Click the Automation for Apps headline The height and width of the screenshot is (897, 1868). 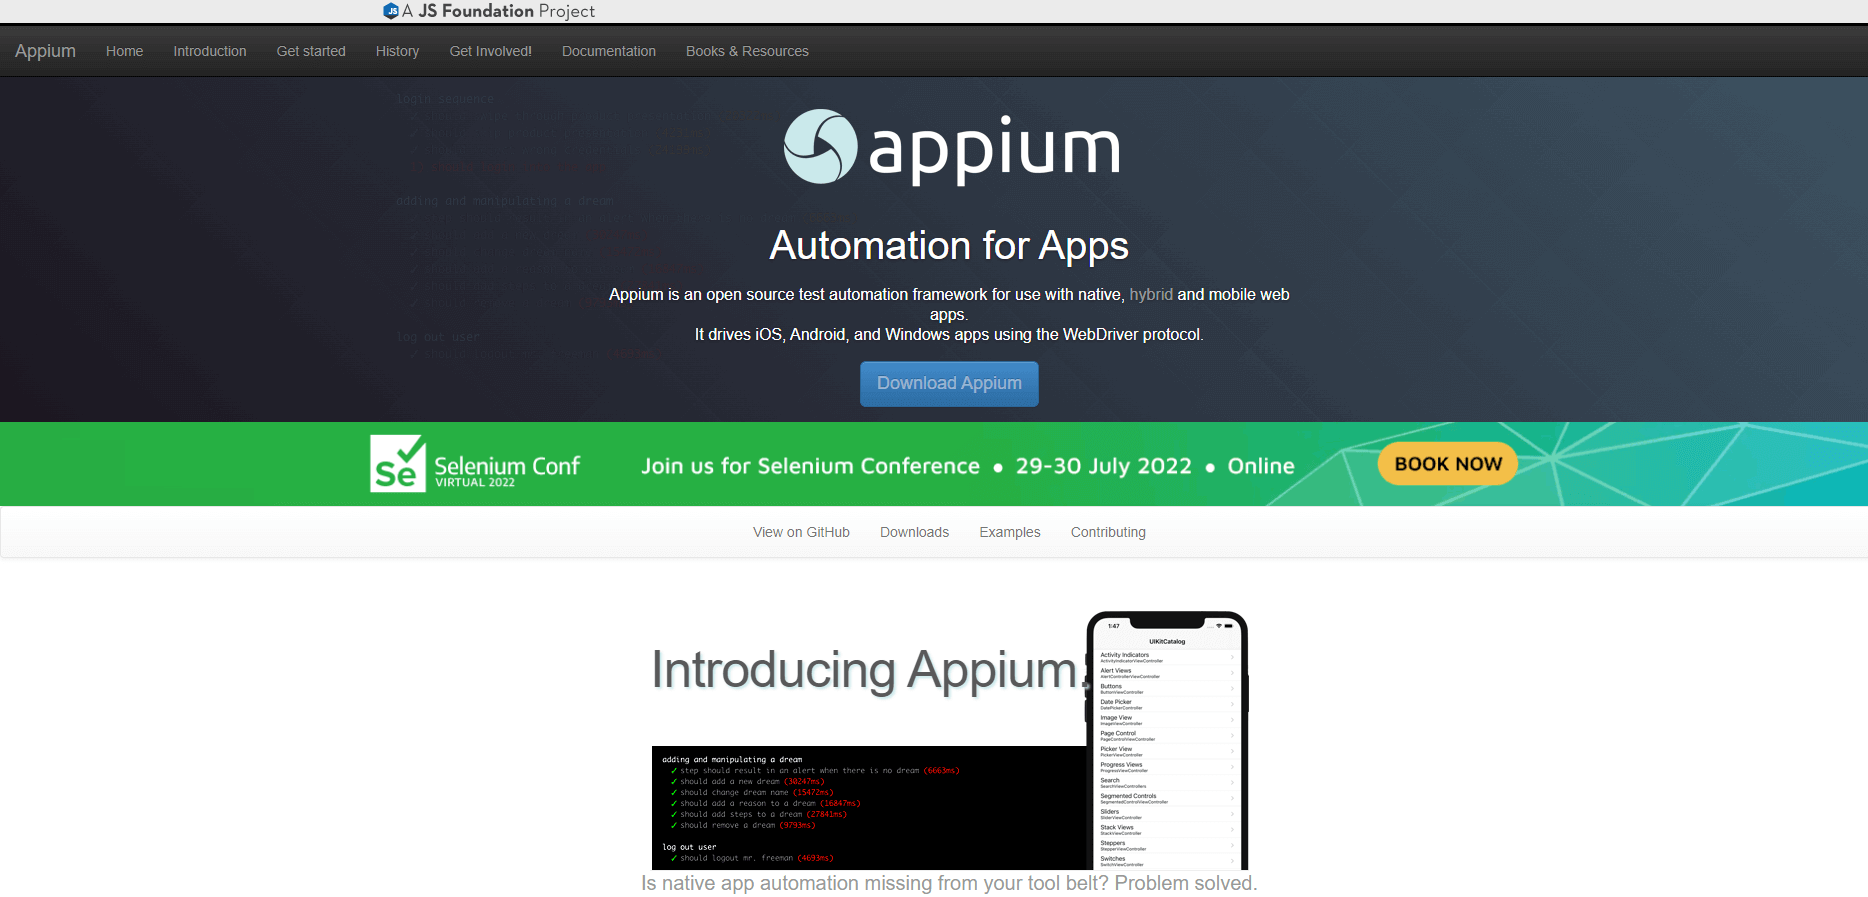click(x=949, y=246)
